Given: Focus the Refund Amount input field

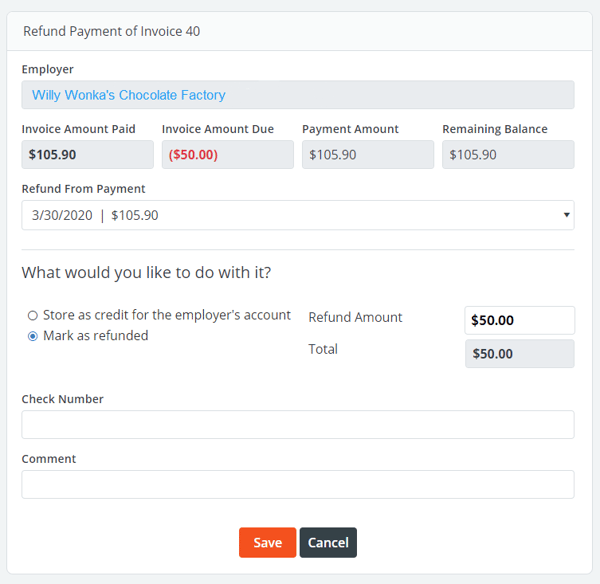Looking at the screenshot, I should tap(519, 320).
